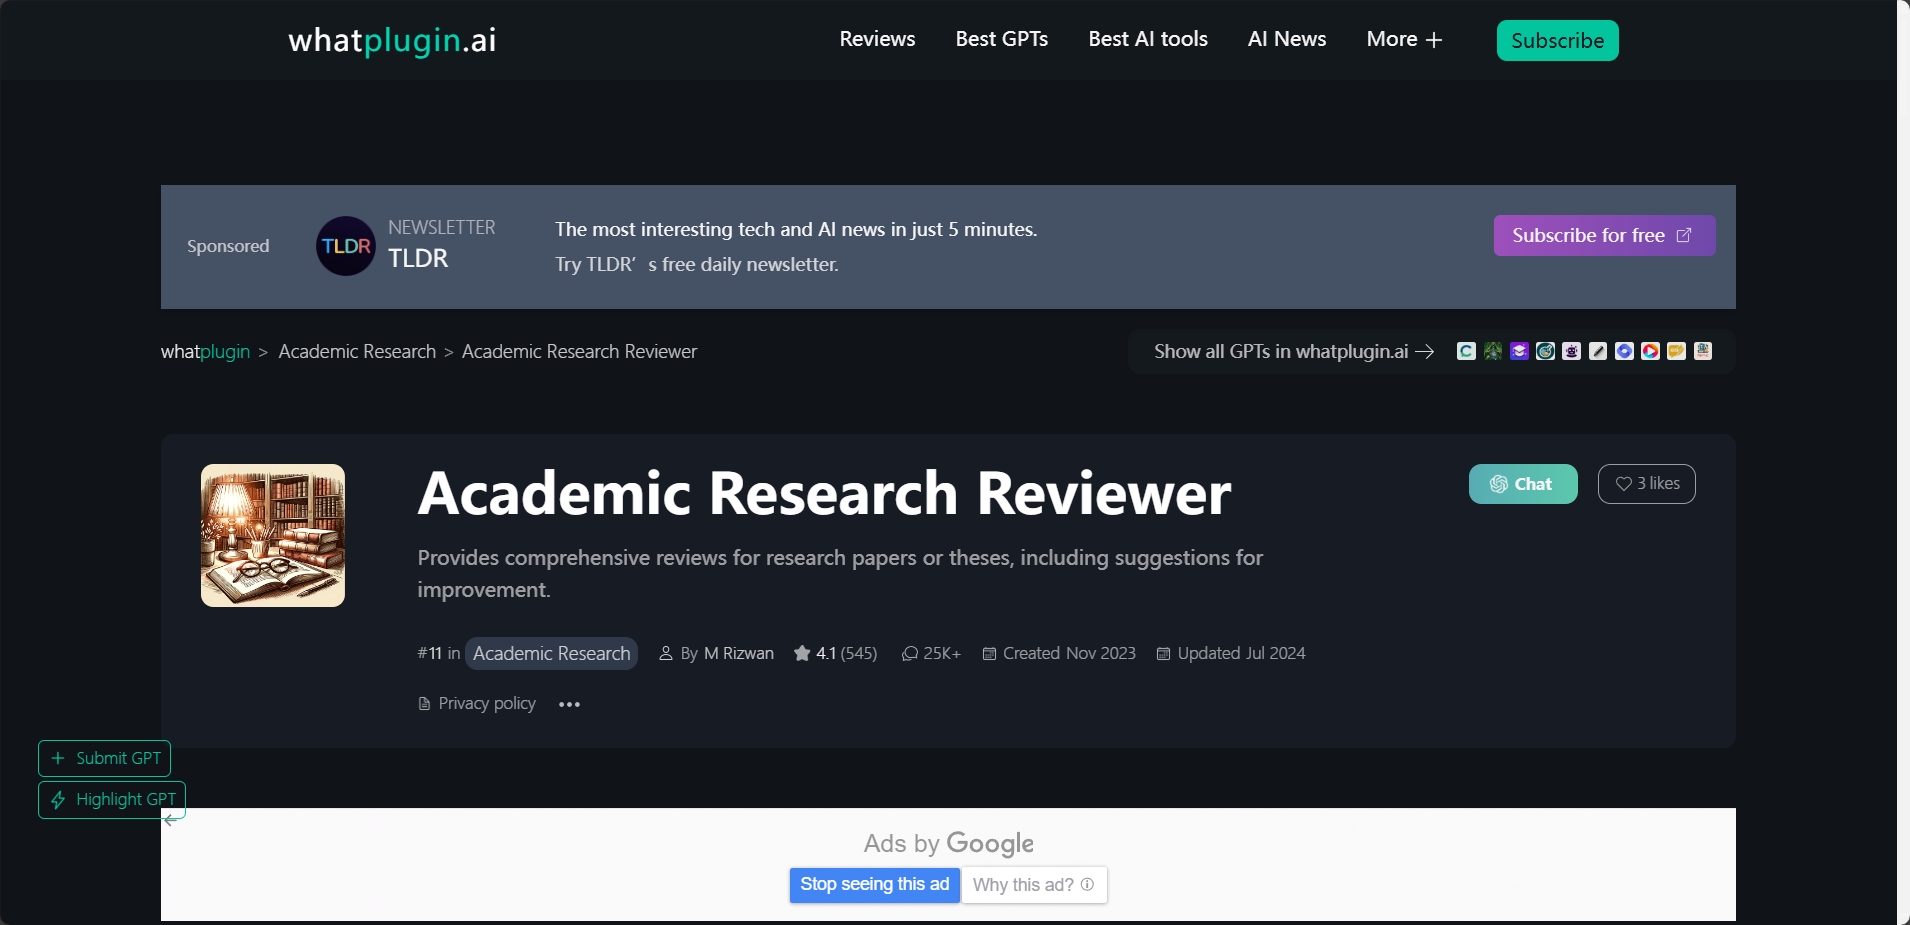Click Why this ad? button
Image resolution: width=1910 pixels, height=925 pixels.
[x=1034, y=885]
